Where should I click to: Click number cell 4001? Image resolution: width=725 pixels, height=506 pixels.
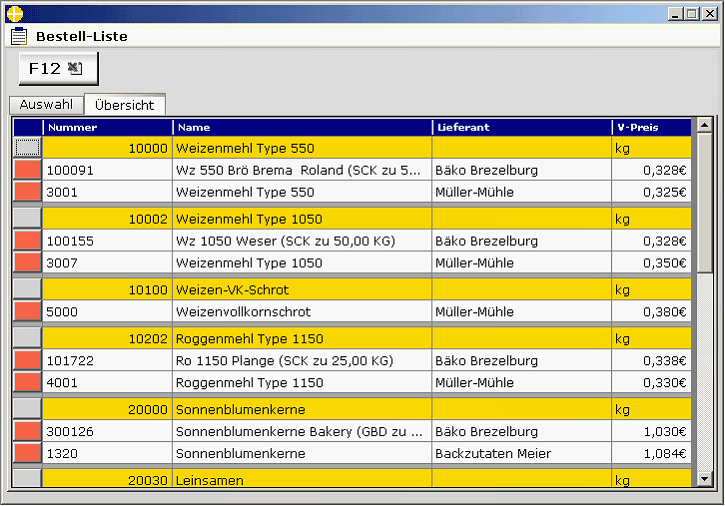coord(108,382)
